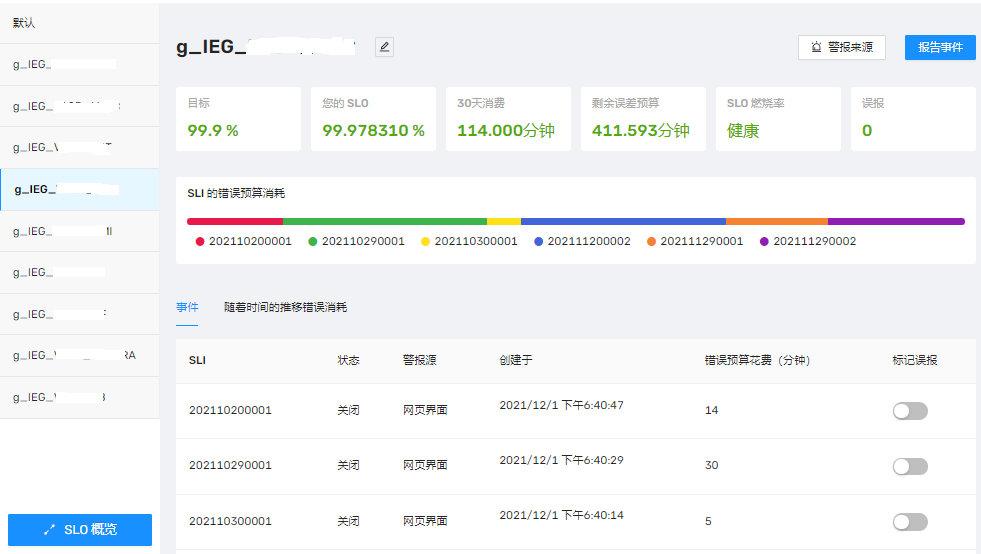Click the timestamp 2021/12/1 下午6:40:47
Screen dimensions: 981x554
561,406
